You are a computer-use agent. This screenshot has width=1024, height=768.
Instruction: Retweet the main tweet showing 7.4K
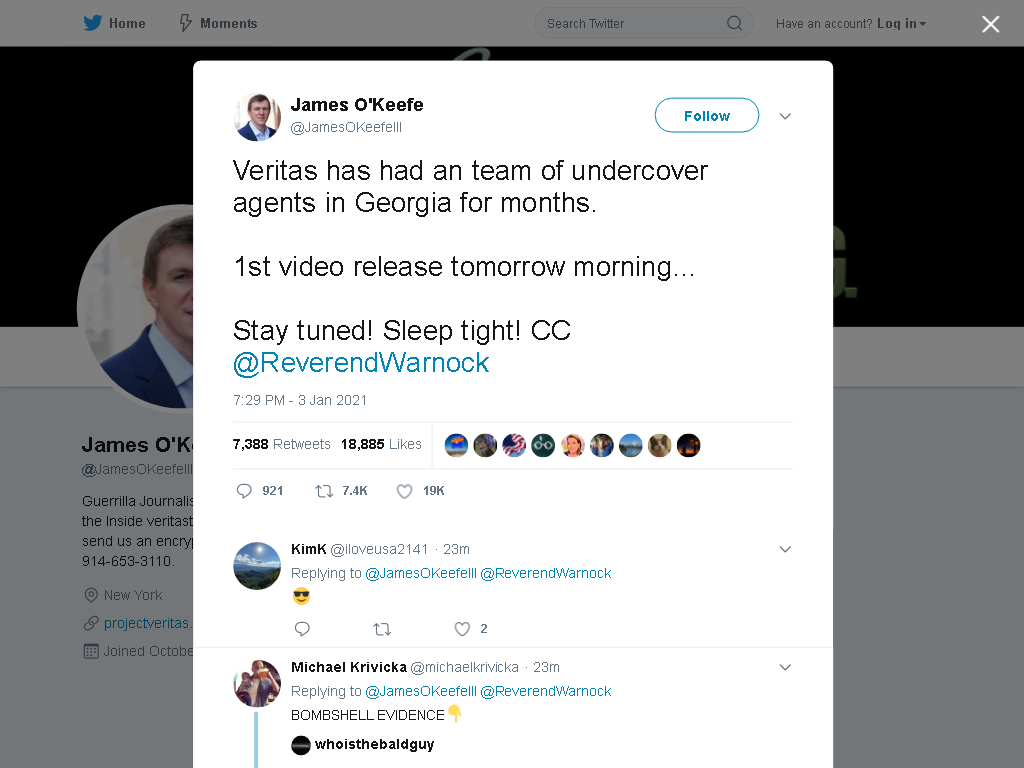tap(324, 491)
